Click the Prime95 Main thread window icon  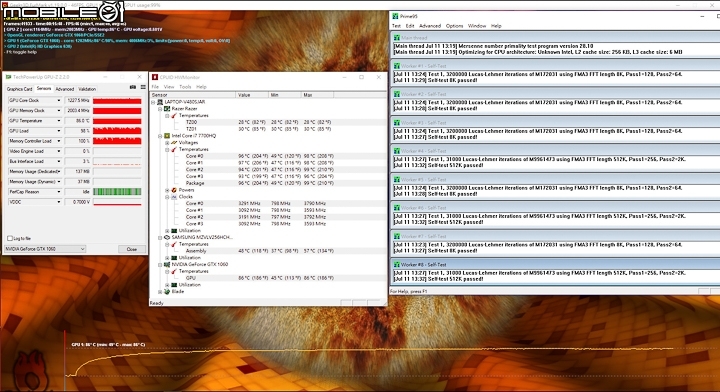tap(397, 38)
